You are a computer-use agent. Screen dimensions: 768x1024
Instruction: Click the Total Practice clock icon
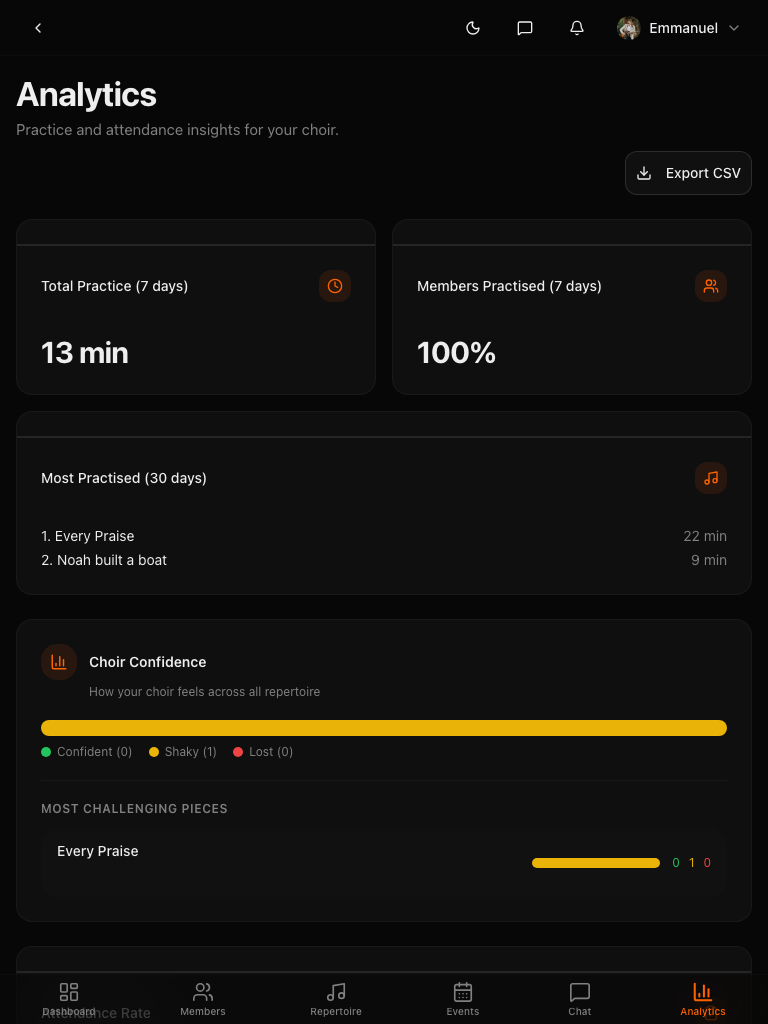(335, 286)
